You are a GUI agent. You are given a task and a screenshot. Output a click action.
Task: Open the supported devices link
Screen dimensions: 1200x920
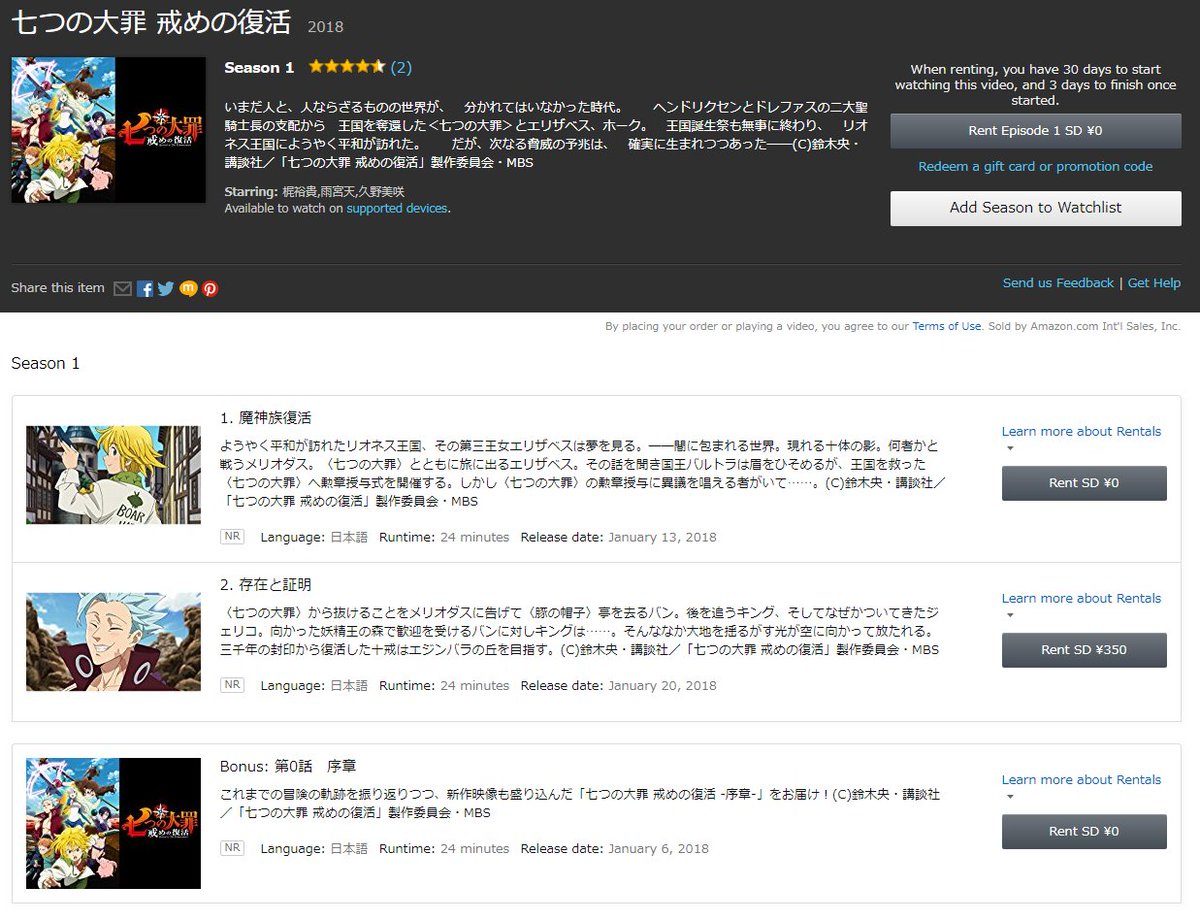[x=397, y=208]
